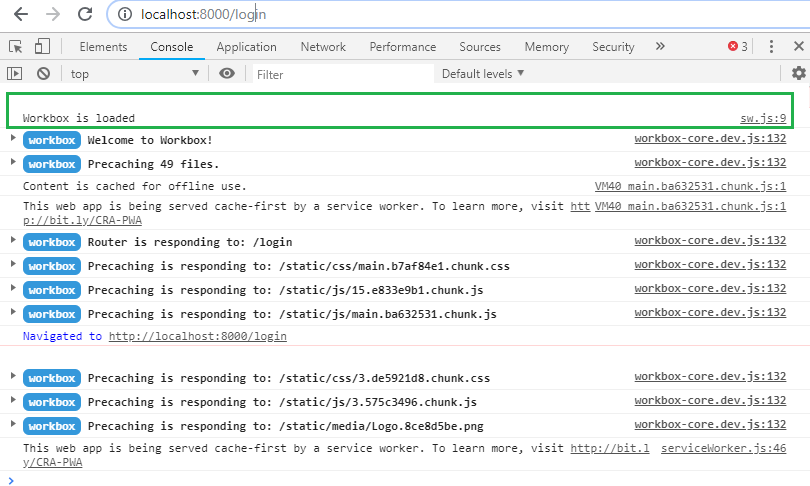Open the Security tab
This screenshot has width=810, height=486.
point(613,47)
